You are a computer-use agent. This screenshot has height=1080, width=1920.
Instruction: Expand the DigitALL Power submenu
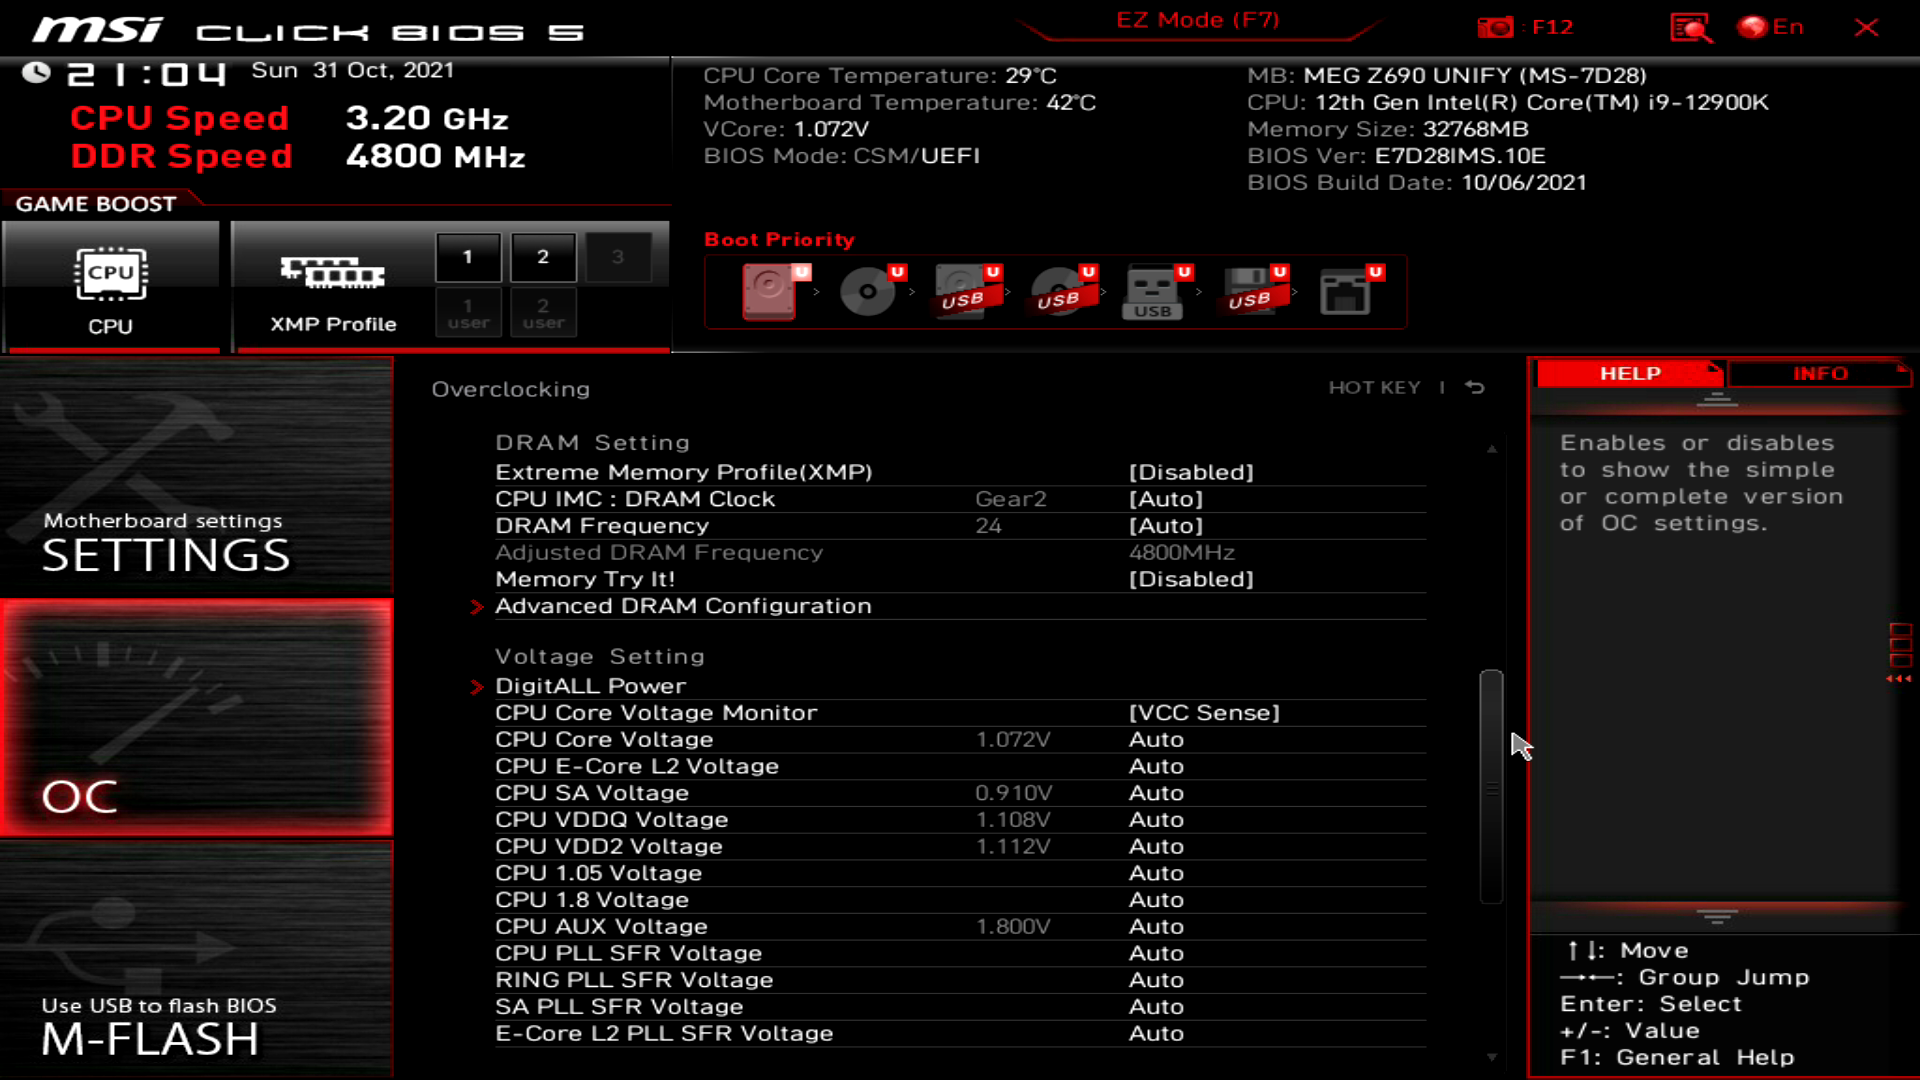point(590,685)
